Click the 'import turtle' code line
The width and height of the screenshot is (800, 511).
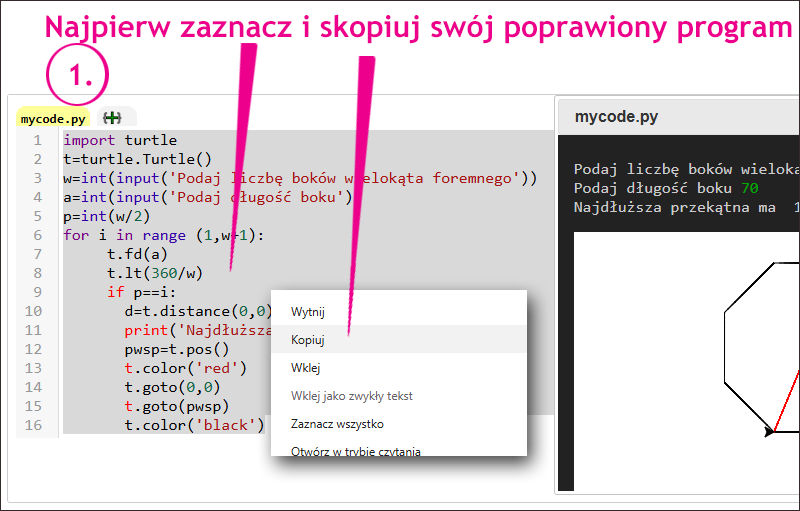pos(120,141)
